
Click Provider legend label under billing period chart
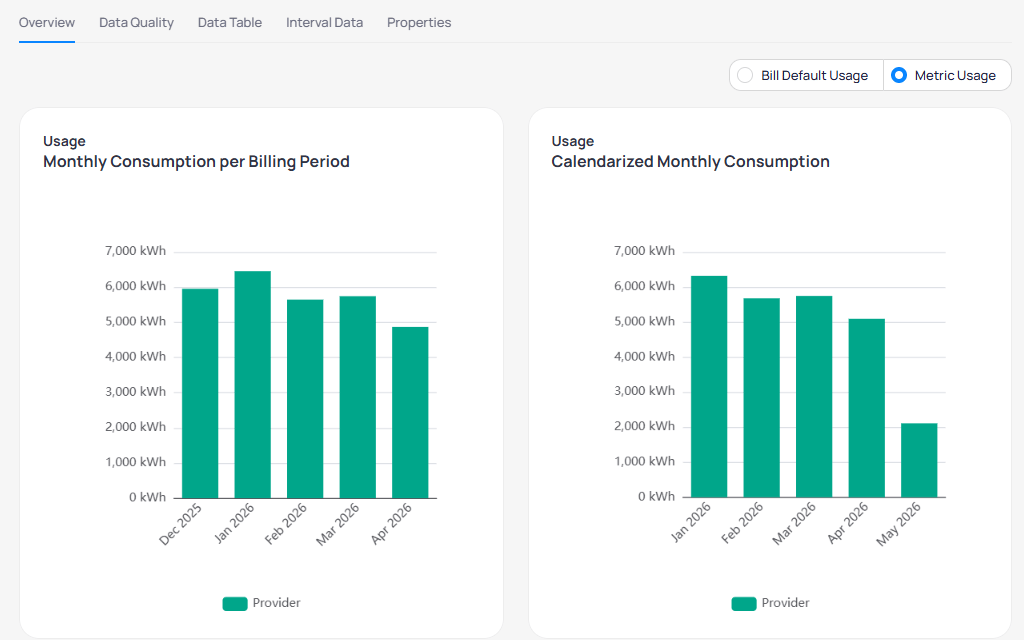click(x=276, y=603)
